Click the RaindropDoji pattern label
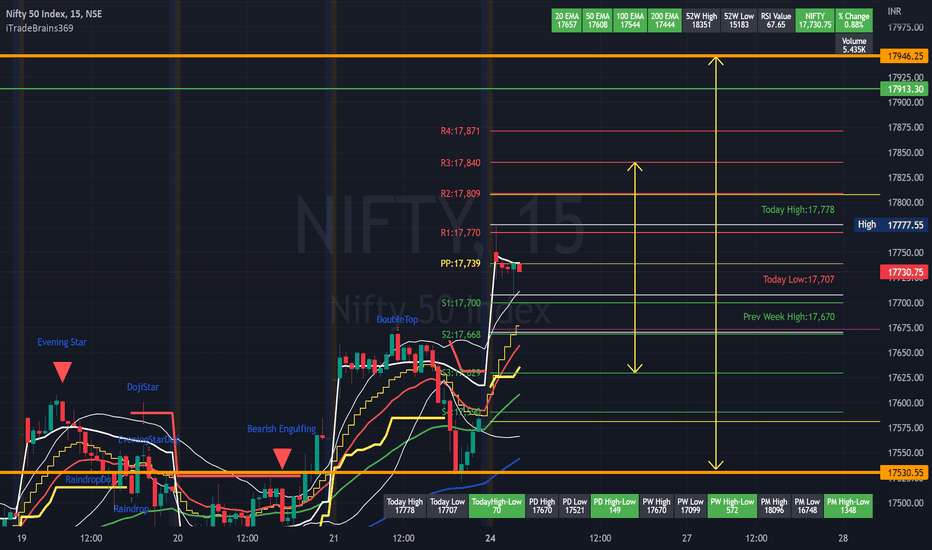The image size is (932, 550). click(88, 480)
